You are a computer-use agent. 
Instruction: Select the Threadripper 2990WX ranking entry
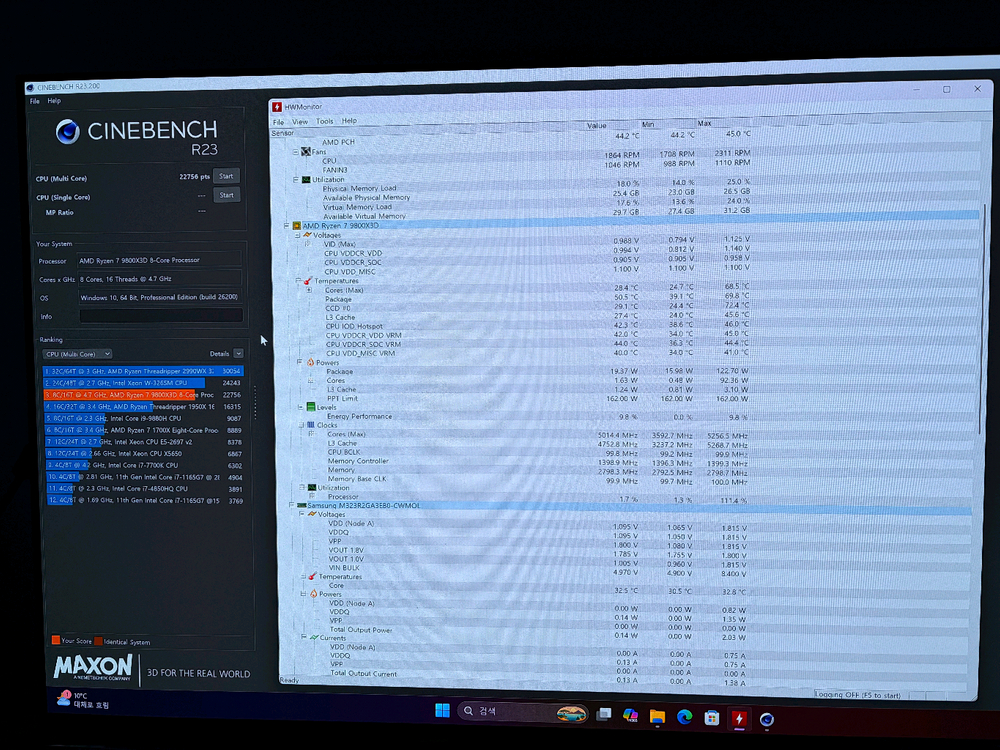tap(143, 371)
